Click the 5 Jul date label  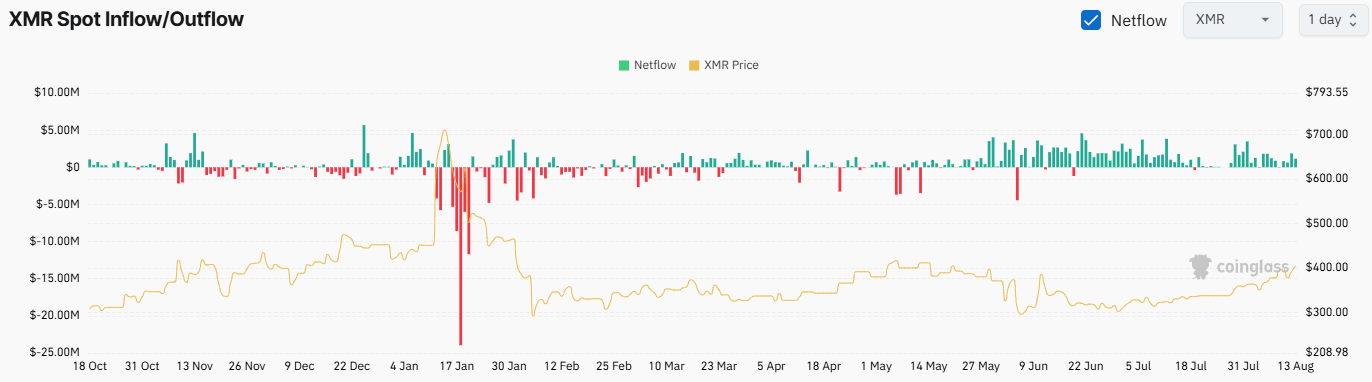1137,367
